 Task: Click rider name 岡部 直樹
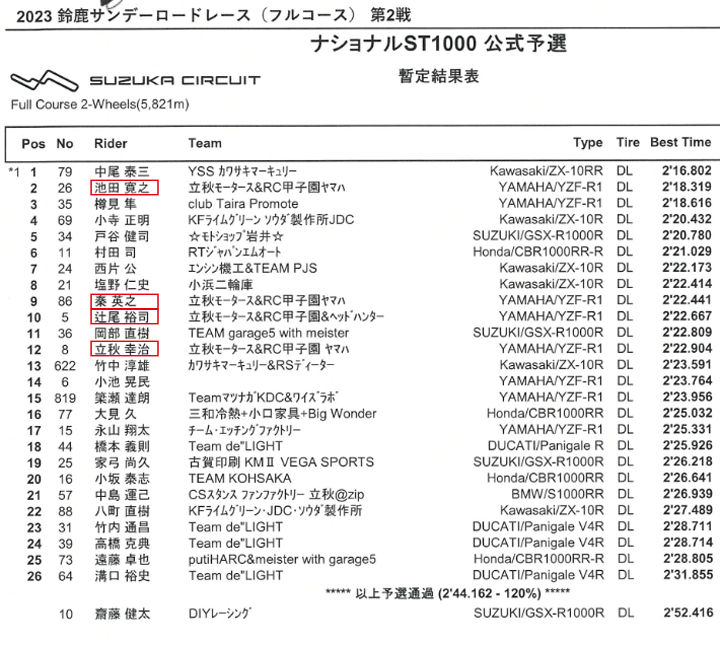(122, 333)
